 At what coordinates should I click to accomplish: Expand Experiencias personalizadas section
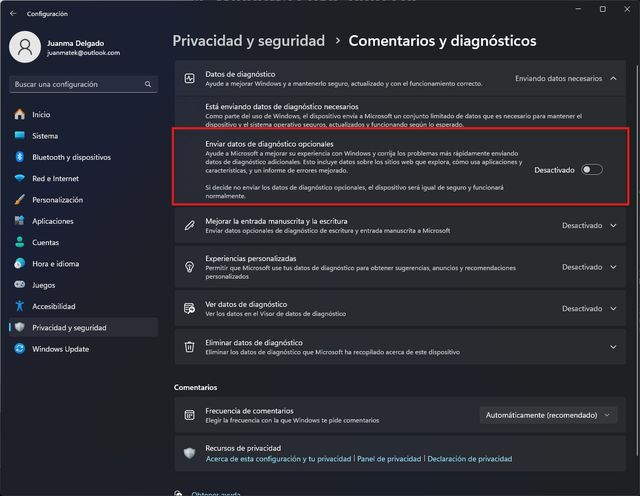pos(613,267)
